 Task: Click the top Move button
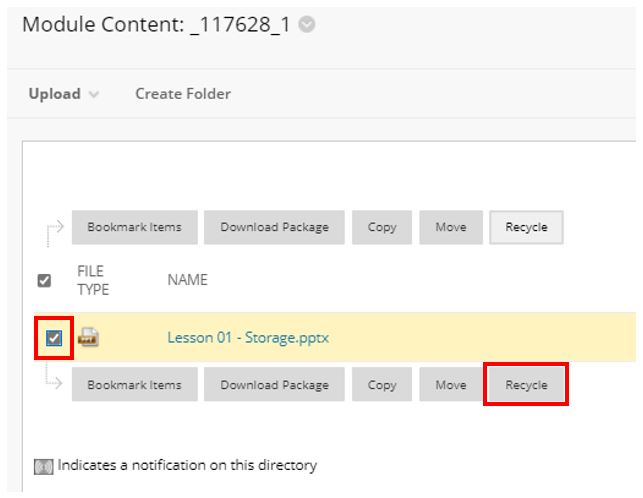(451, 227)
